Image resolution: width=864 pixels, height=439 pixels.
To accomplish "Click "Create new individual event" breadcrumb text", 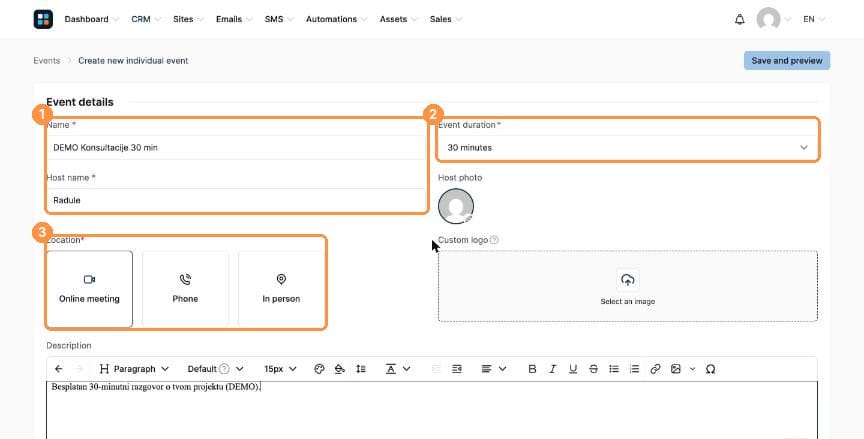I will click(x=133, y=61).
